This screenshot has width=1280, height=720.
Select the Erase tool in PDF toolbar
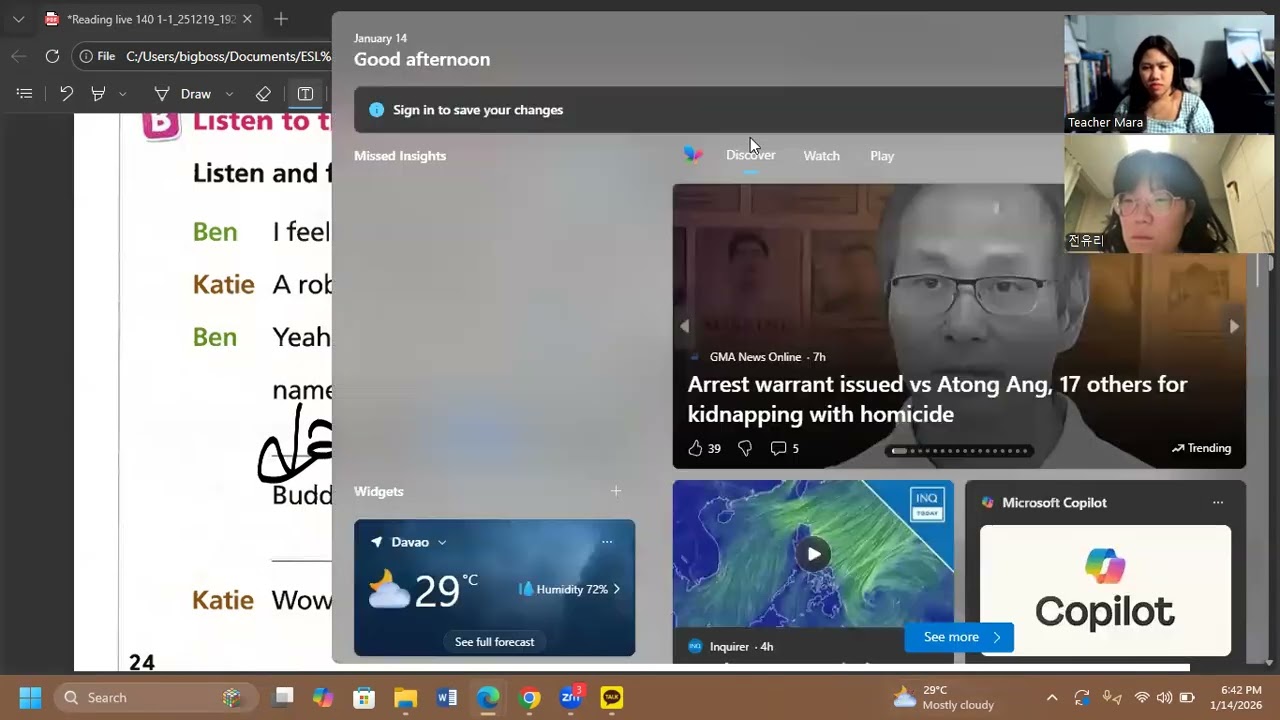click(x=263, y=94)
